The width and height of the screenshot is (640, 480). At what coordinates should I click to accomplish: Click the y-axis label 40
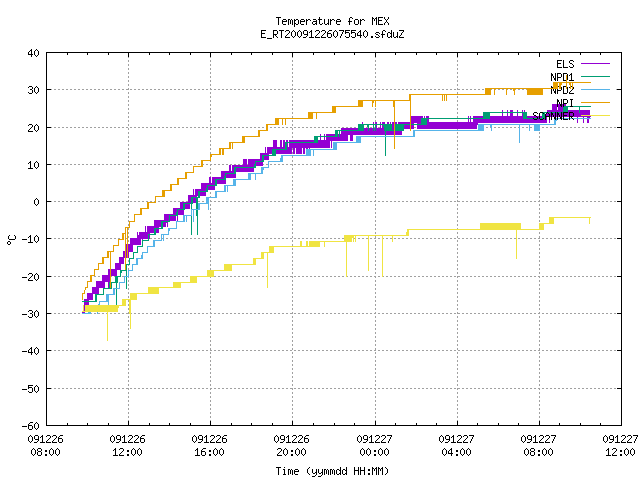tap(33, 53)
